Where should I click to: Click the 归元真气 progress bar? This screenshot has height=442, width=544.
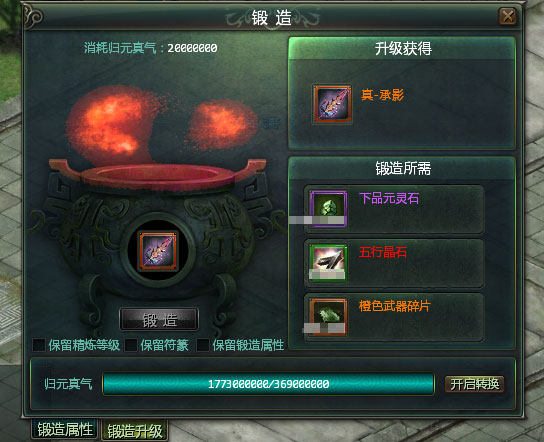268,384
